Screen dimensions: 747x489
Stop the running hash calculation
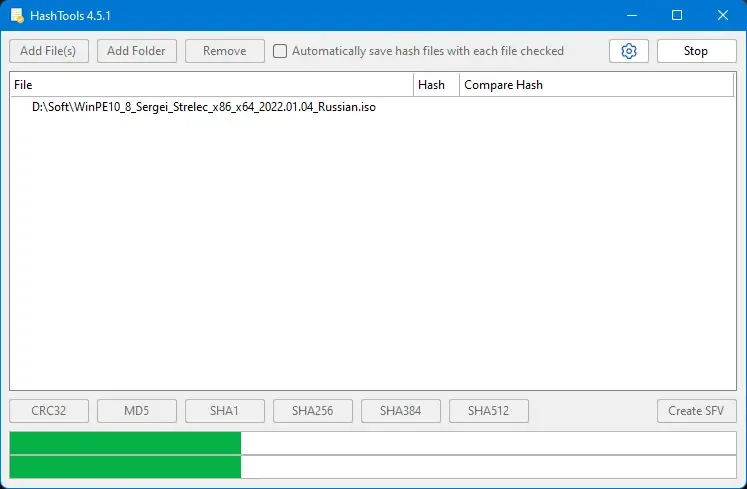point(697,51)
